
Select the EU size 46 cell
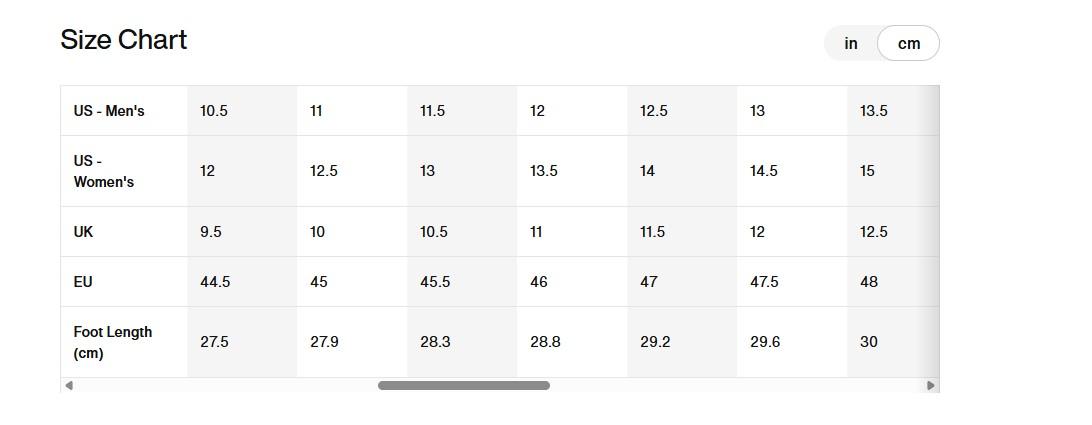(539, 282)
